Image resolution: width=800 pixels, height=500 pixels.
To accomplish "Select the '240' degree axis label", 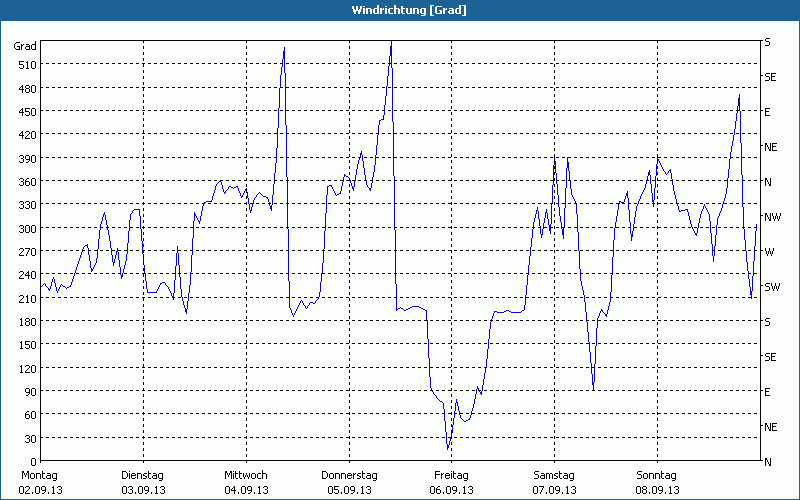I will point(28,276).
